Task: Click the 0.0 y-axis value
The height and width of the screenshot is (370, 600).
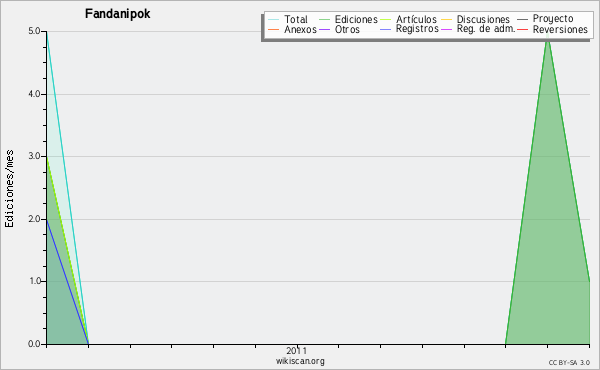Action: point(34,344)
